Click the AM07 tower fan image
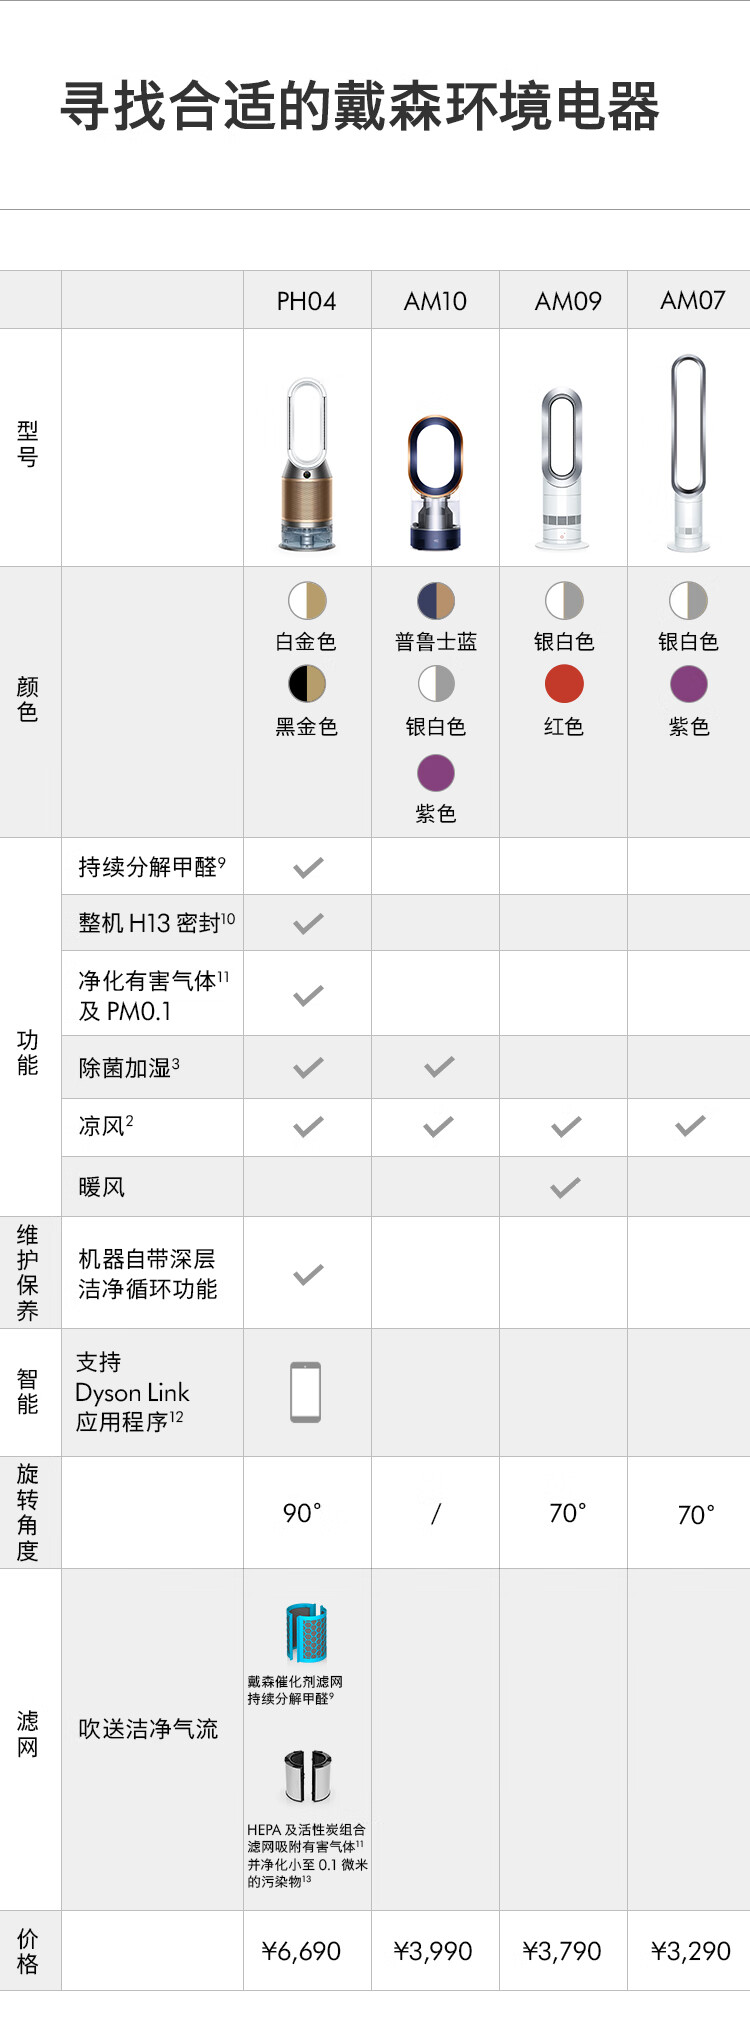750x2043 pixels. (688, 452)
